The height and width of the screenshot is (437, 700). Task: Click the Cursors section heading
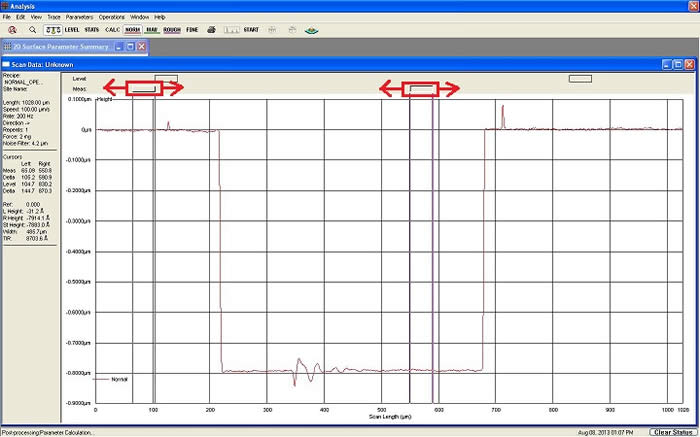click(x=12, y=157)
